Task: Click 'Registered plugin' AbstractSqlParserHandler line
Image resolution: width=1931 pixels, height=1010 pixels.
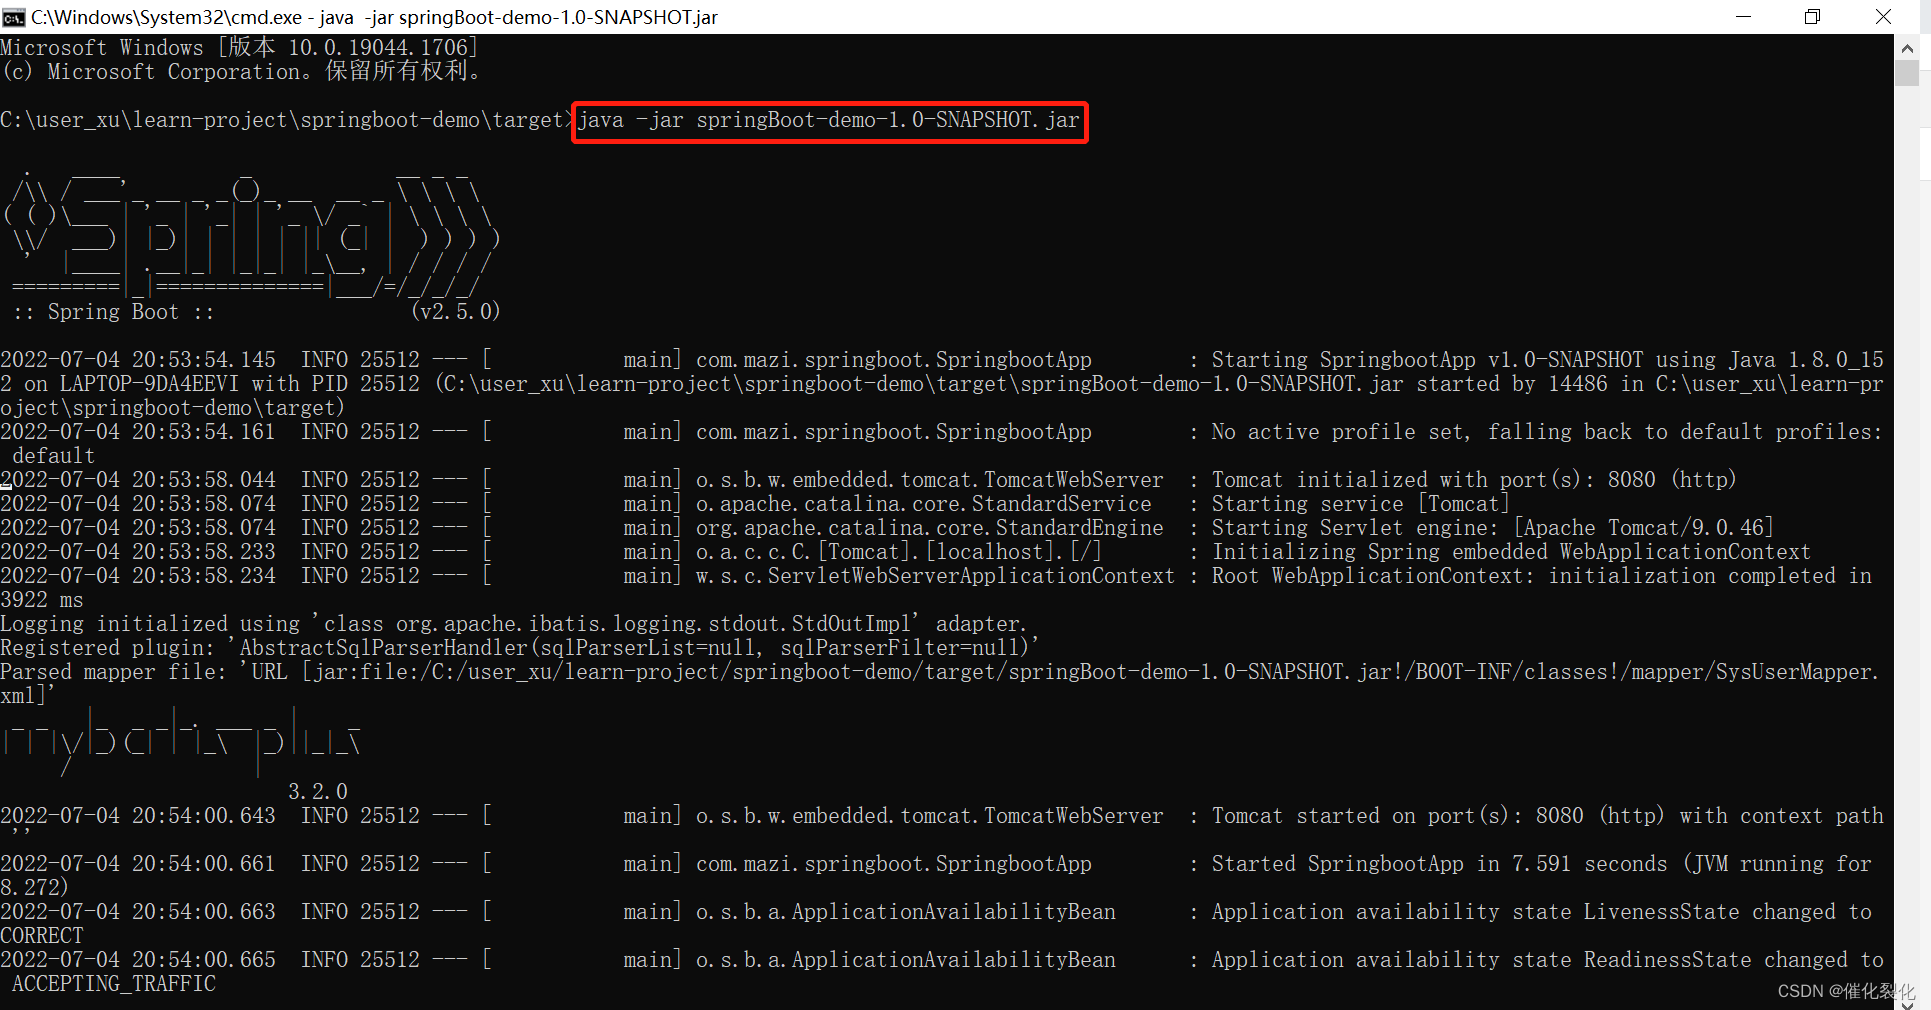Action: coord(520,648)
